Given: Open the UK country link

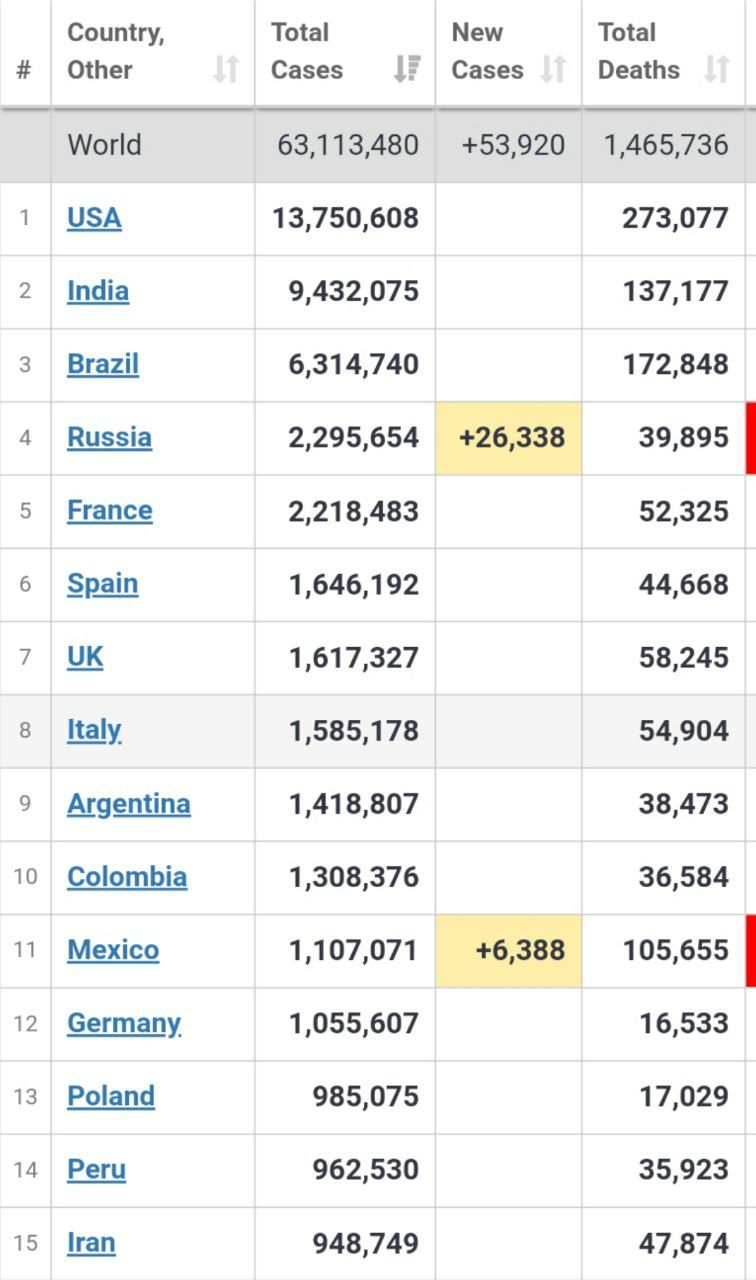Looking at the screenshot, I should pos(85,657).
